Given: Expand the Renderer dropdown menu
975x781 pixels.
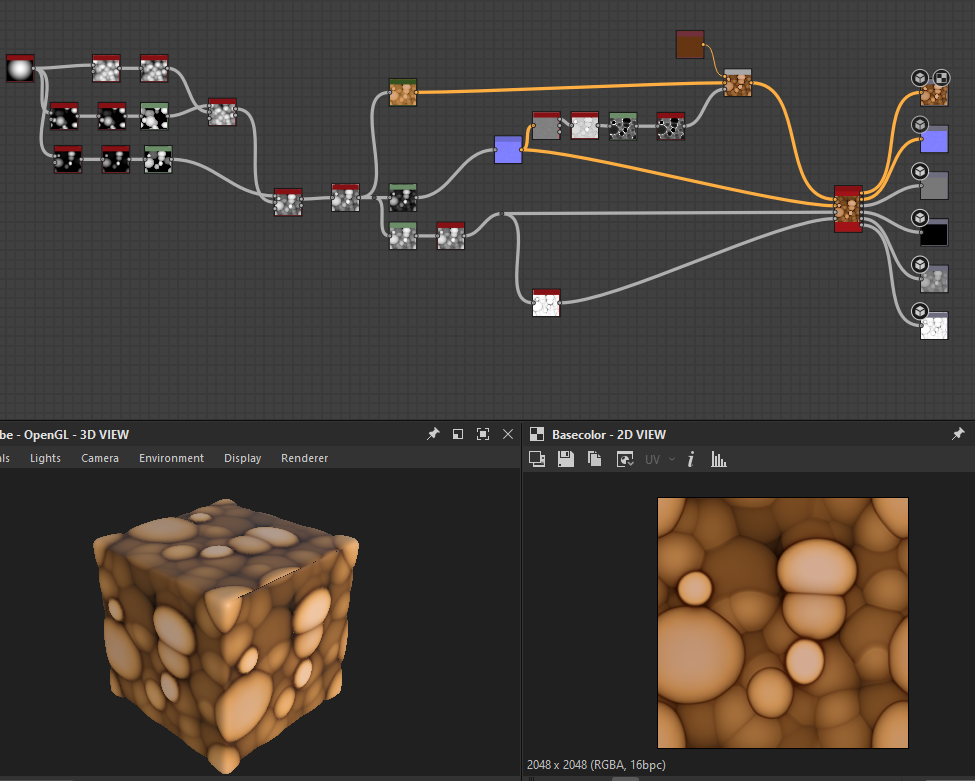Looking at the screenshot, I should click(x=304, y=458).
